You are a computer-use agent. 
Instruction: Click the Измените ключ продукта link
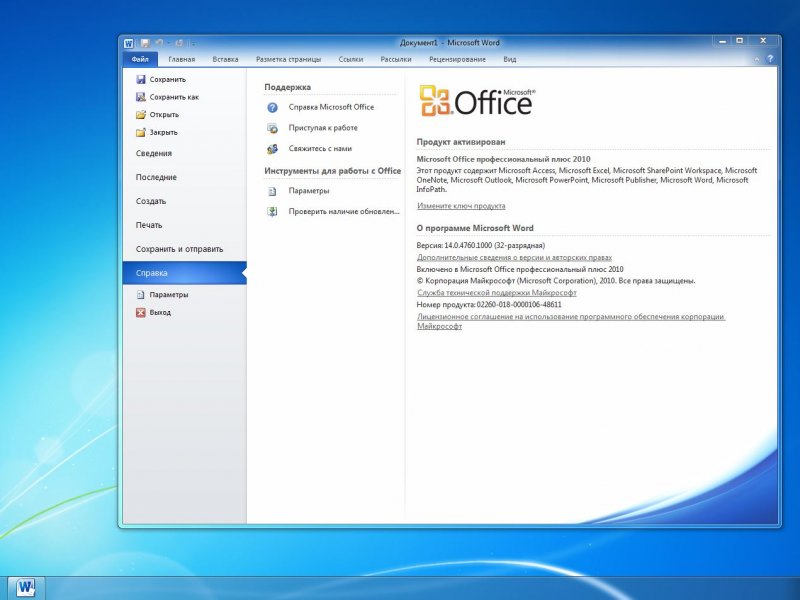coord(461,206)
